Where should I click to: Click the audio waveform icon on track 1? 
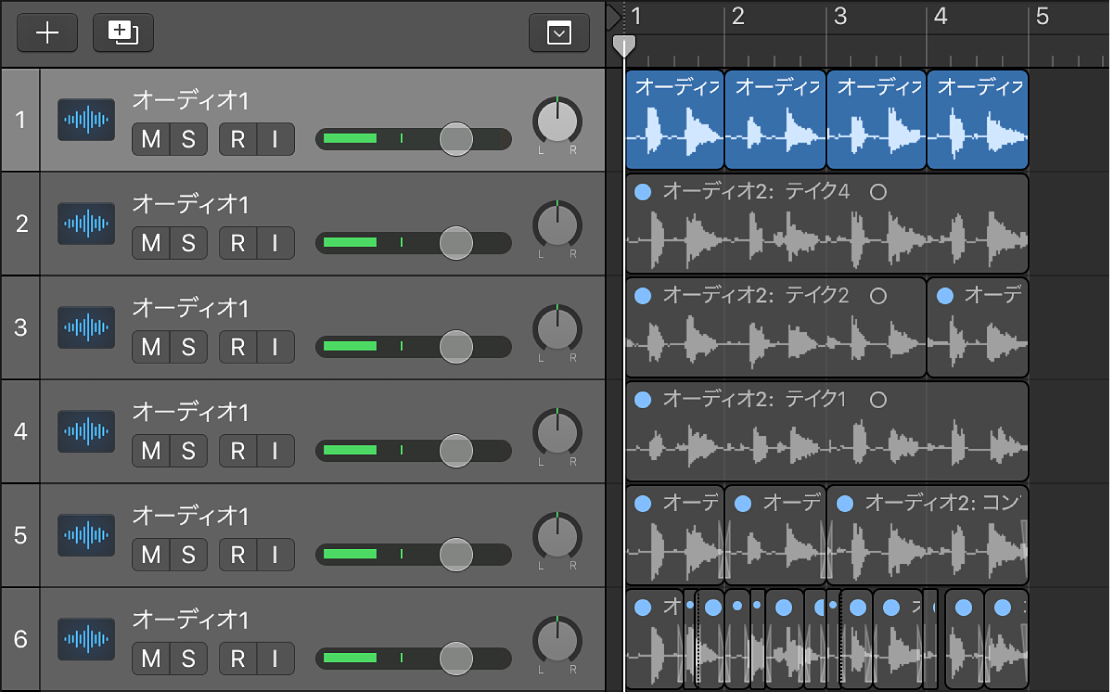pos(86,120)
